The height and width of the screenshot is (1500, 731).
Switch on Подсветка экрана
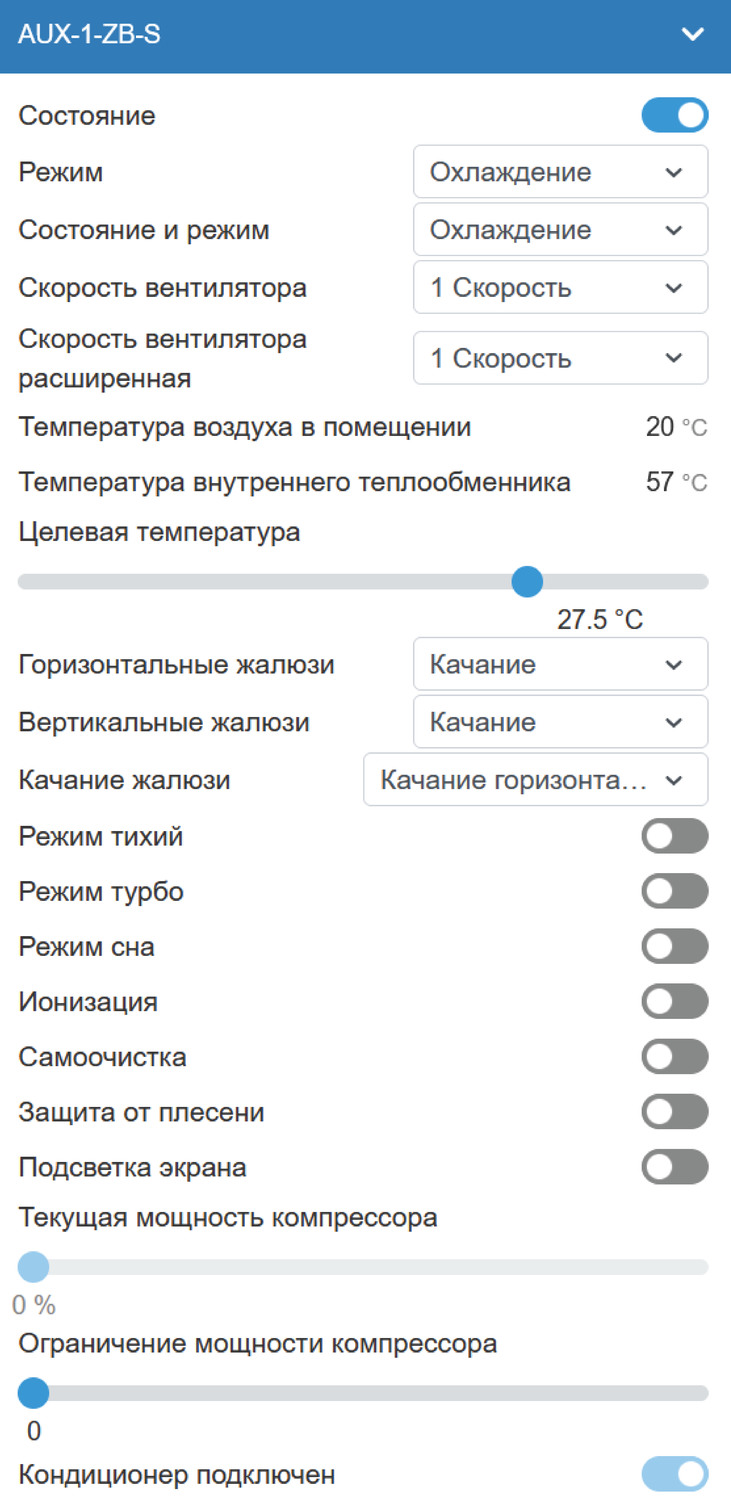pyautogui.click(x=675, y=1167)
